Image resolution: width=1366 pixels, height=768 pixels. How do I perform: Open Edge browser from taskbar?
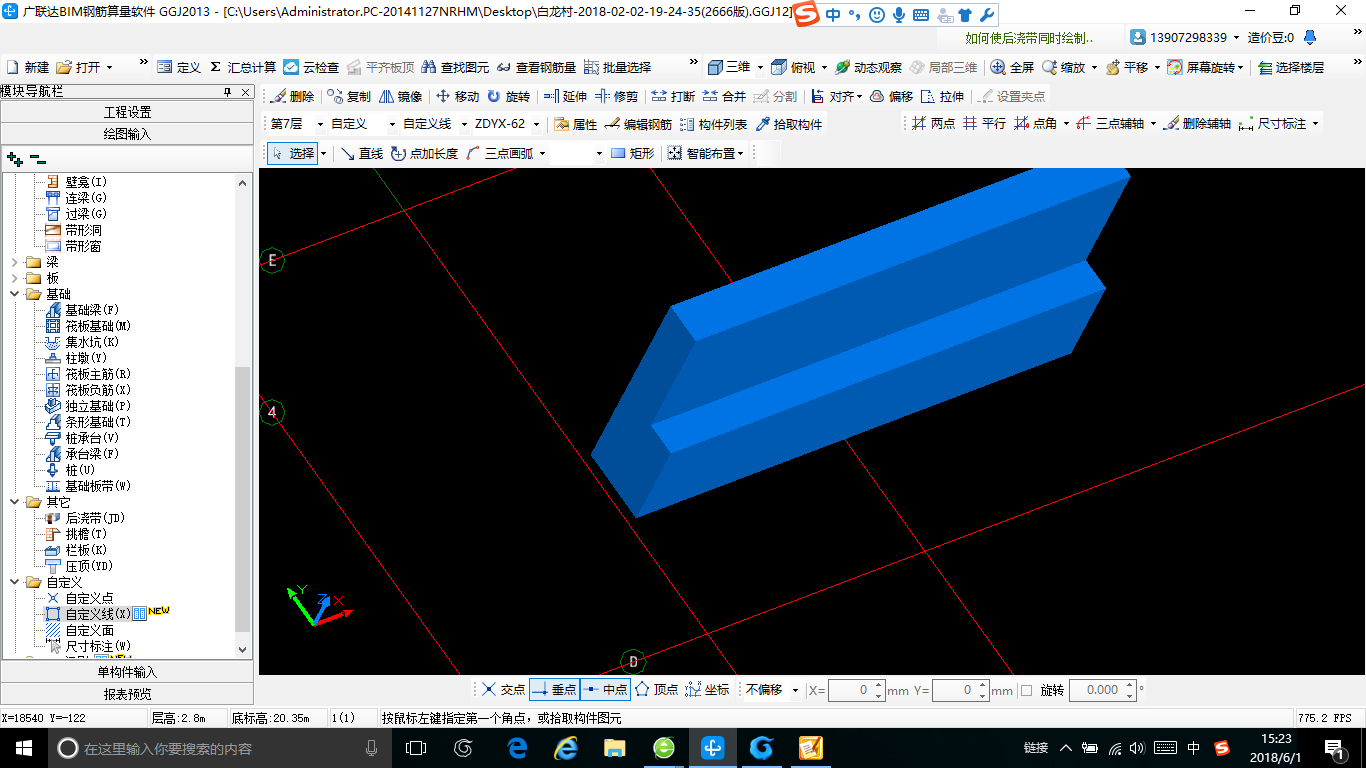click(x=517, y=748)
